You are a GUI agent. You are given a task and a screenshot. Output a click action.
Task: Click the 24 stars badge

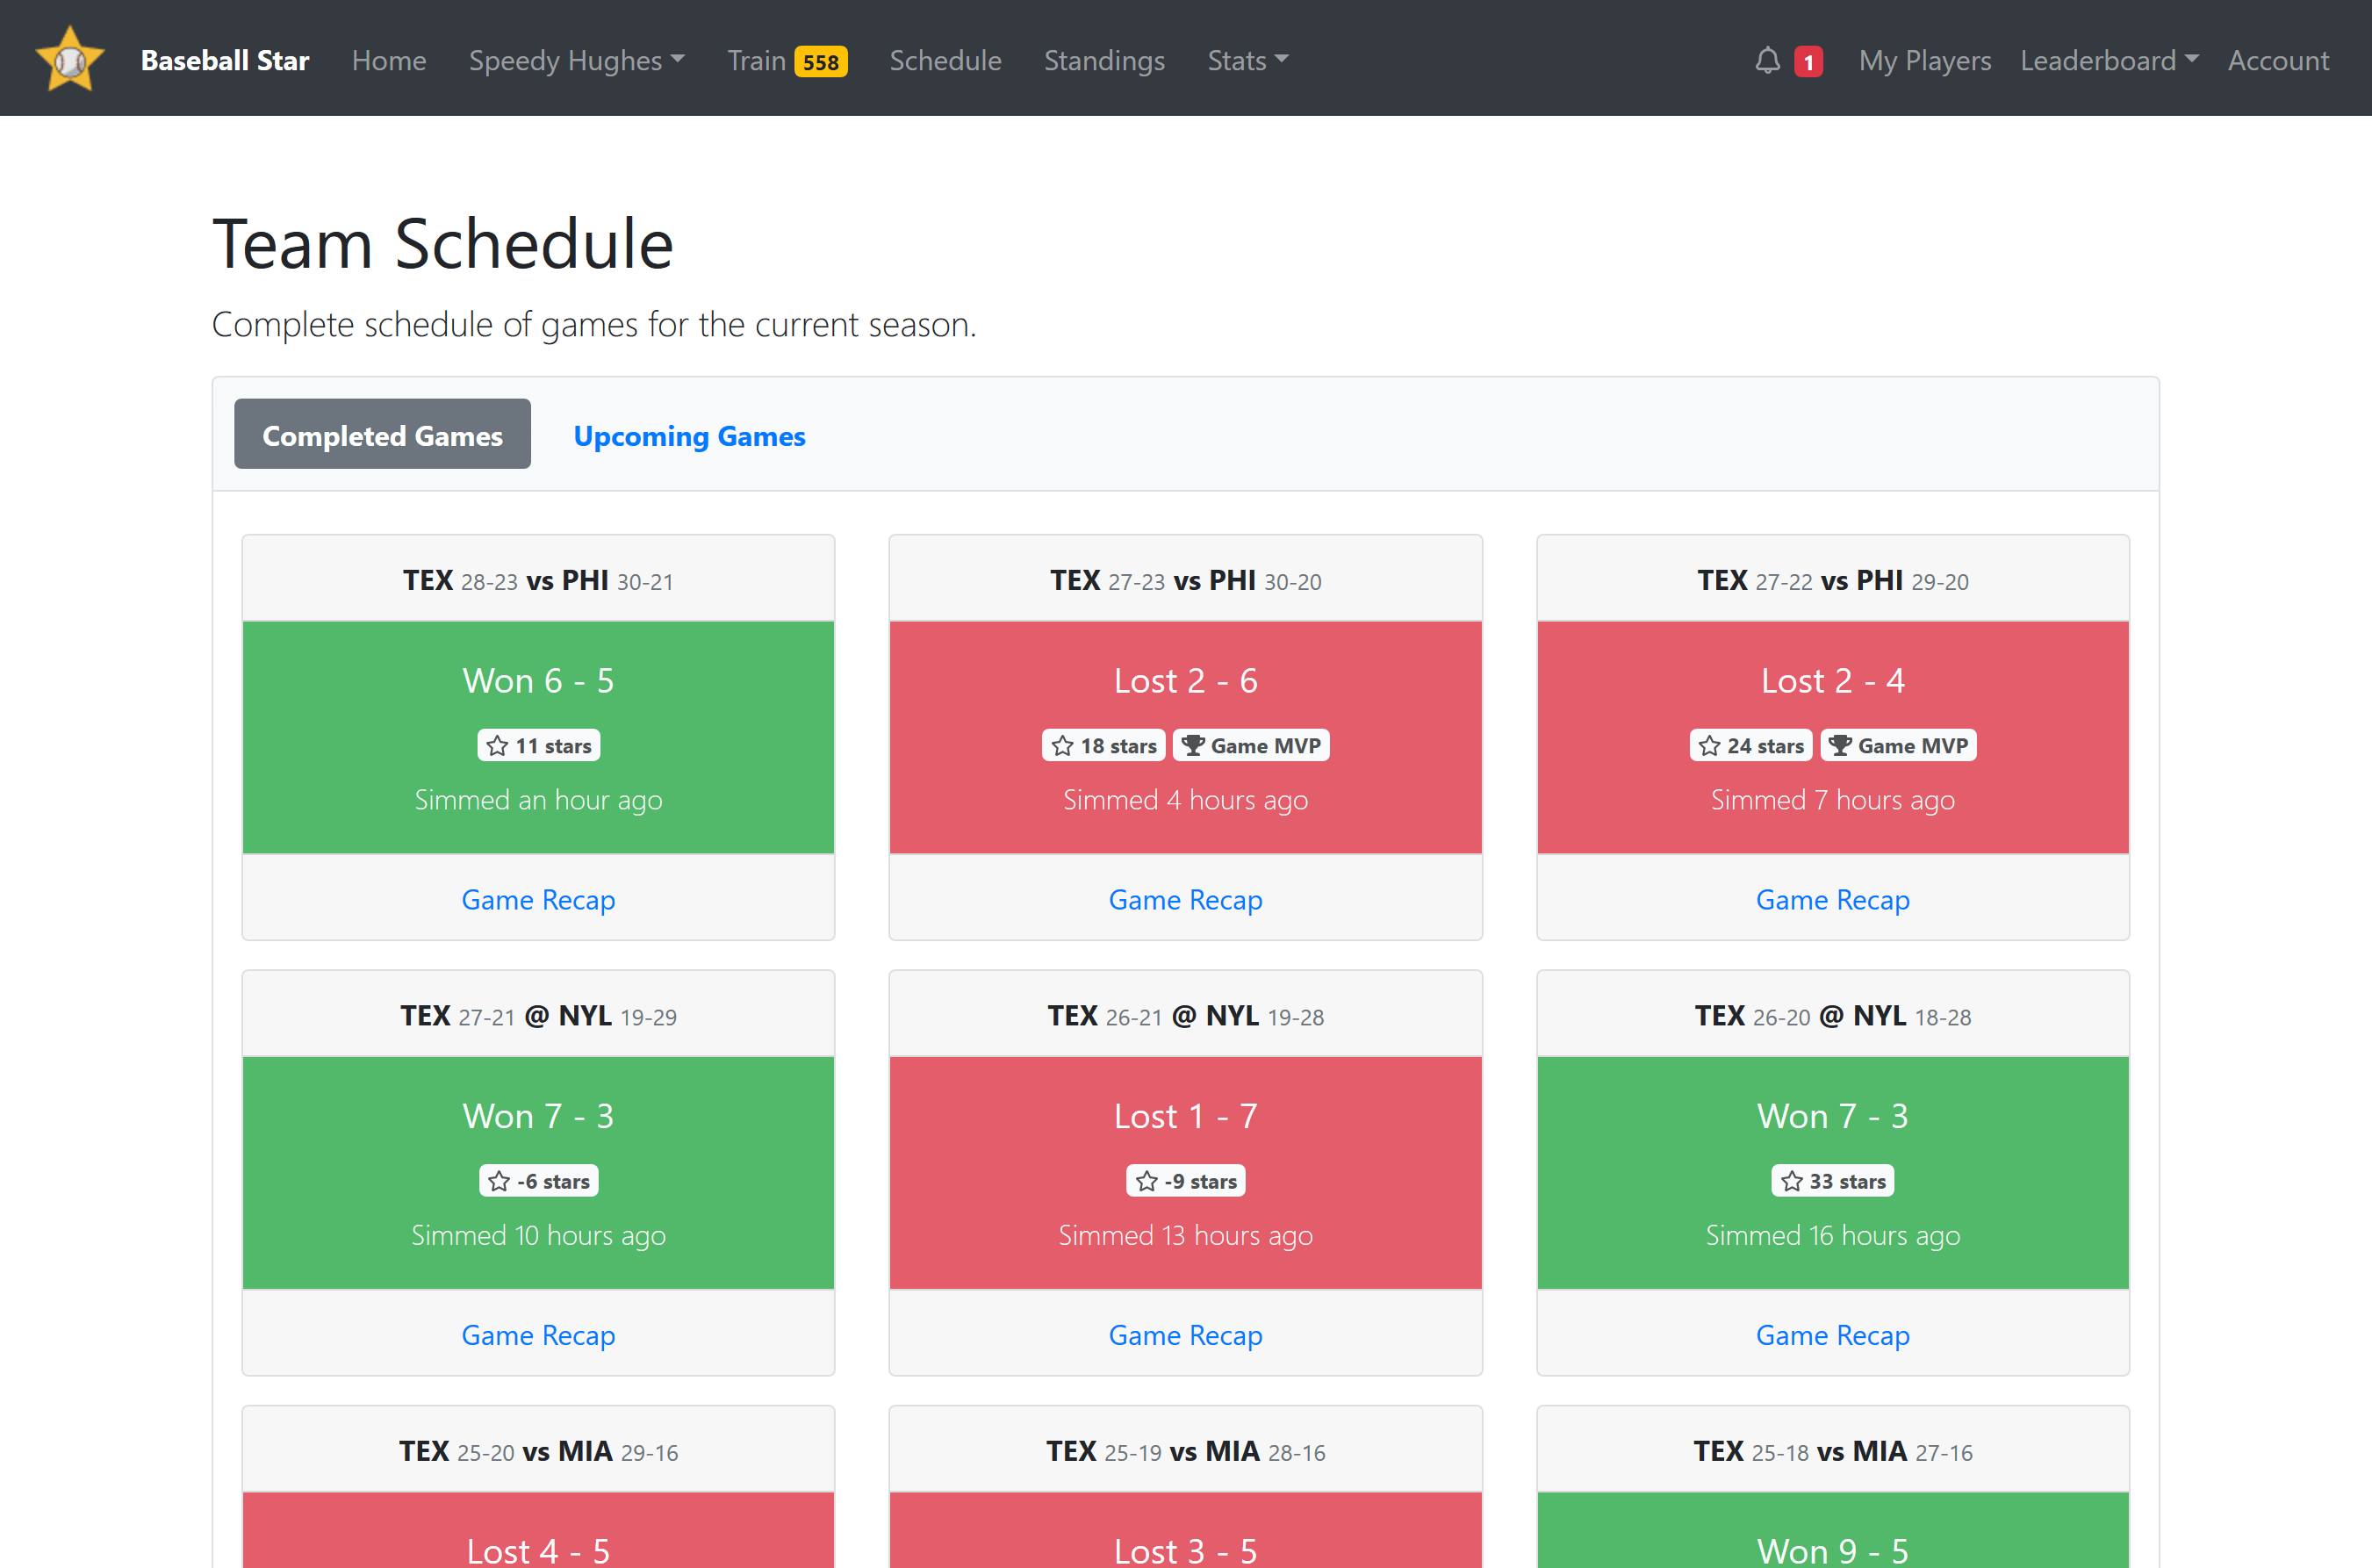pos(1750,746)
